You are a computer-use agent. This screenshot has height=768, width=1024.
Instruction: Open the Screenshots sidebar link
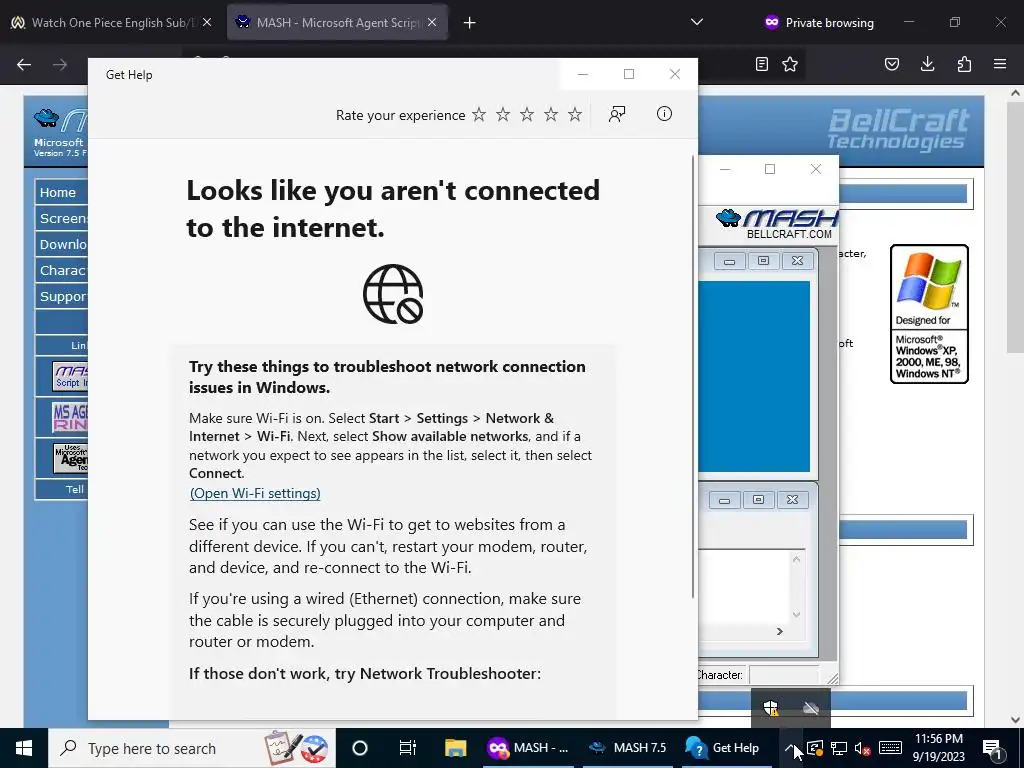click(x=61, y=218)
